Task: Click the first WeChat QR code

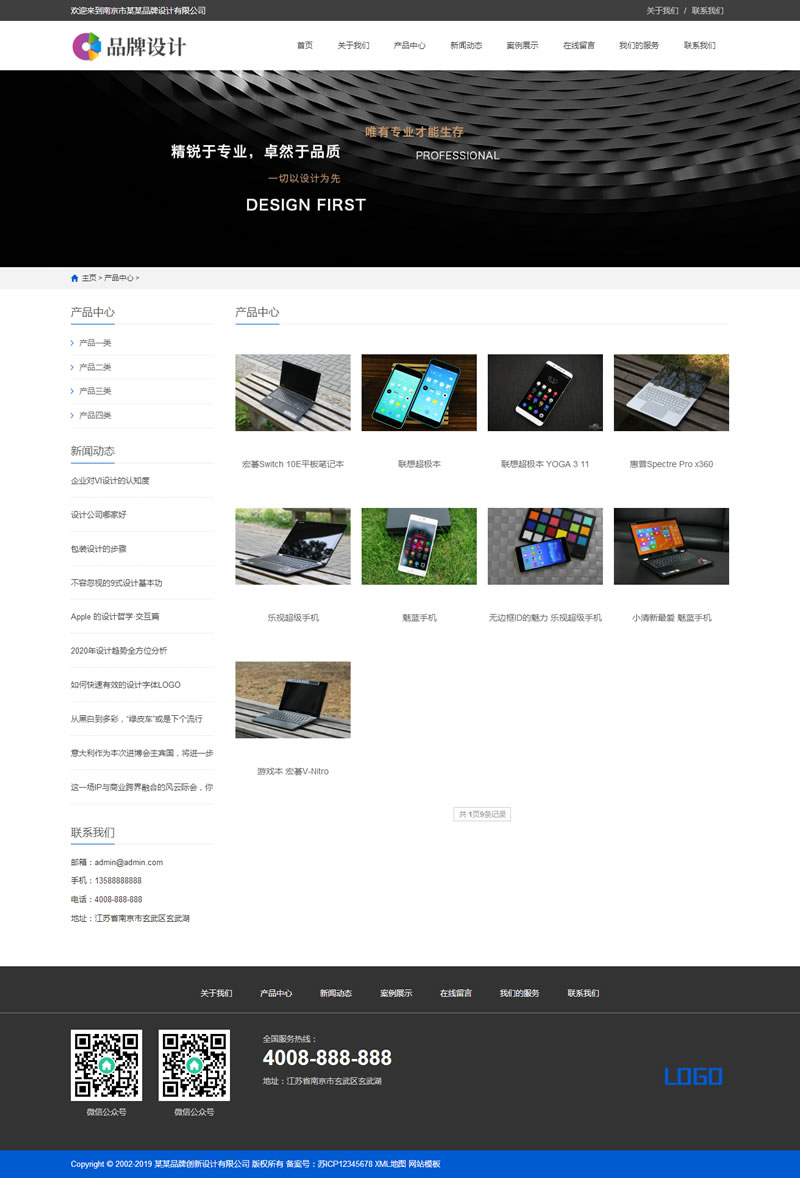Action: (x=106, y=1065)
